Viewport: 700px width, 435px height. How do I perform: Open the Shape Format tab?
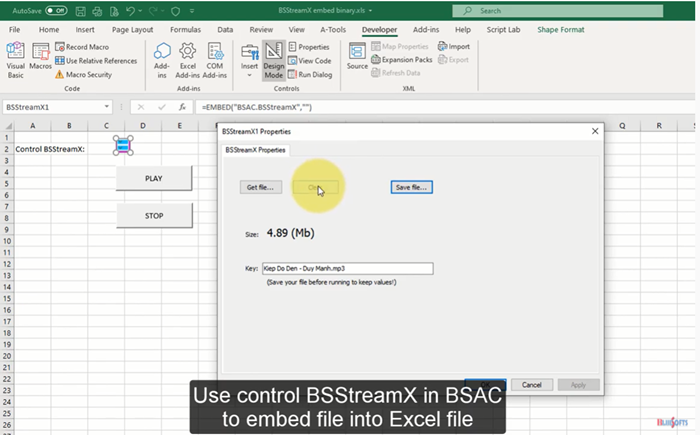click(561, 29)
